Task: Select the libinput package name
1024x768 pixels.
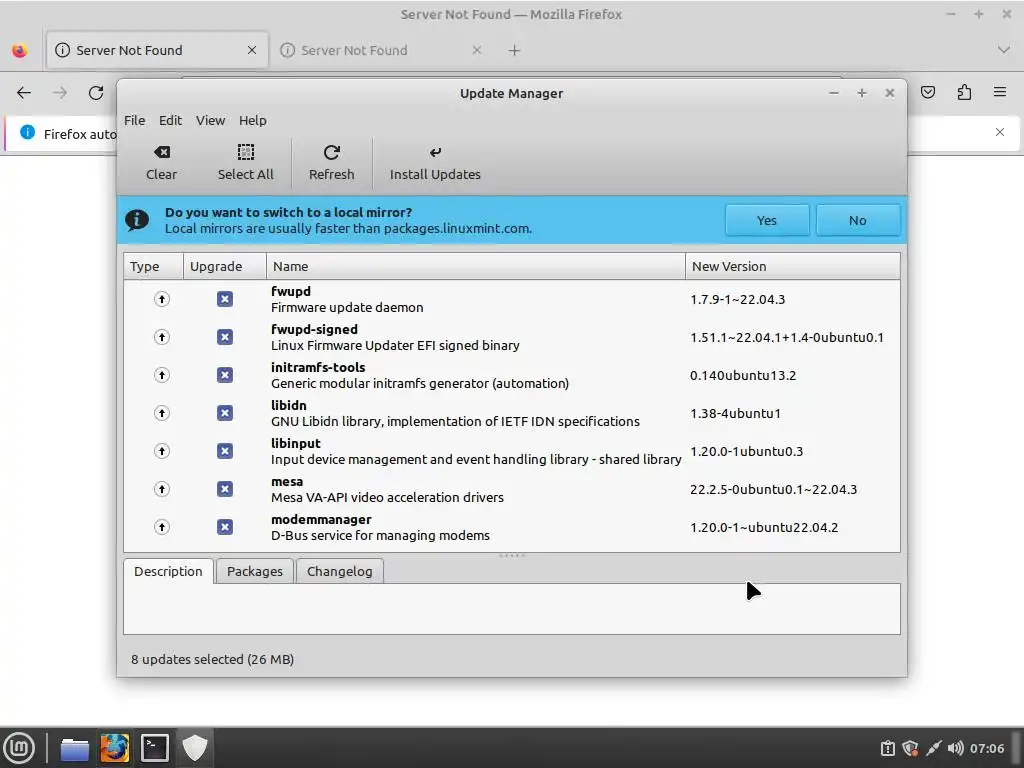Action: (x=296, y=443)
